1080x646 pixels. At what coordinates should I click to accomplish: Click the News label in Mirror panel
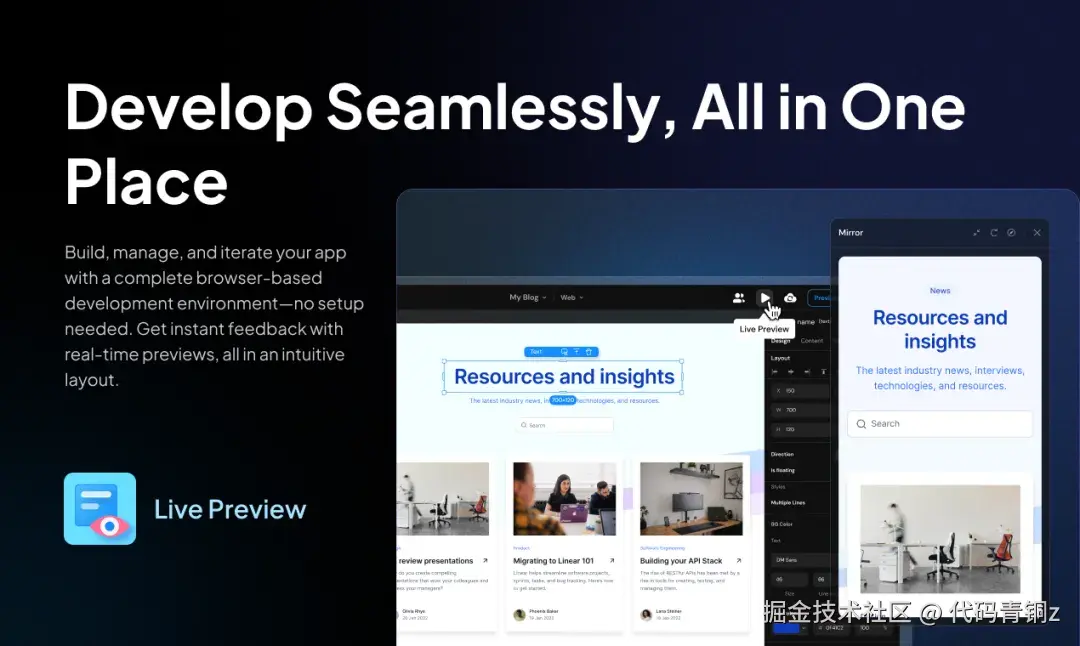(x=939, y=291)
